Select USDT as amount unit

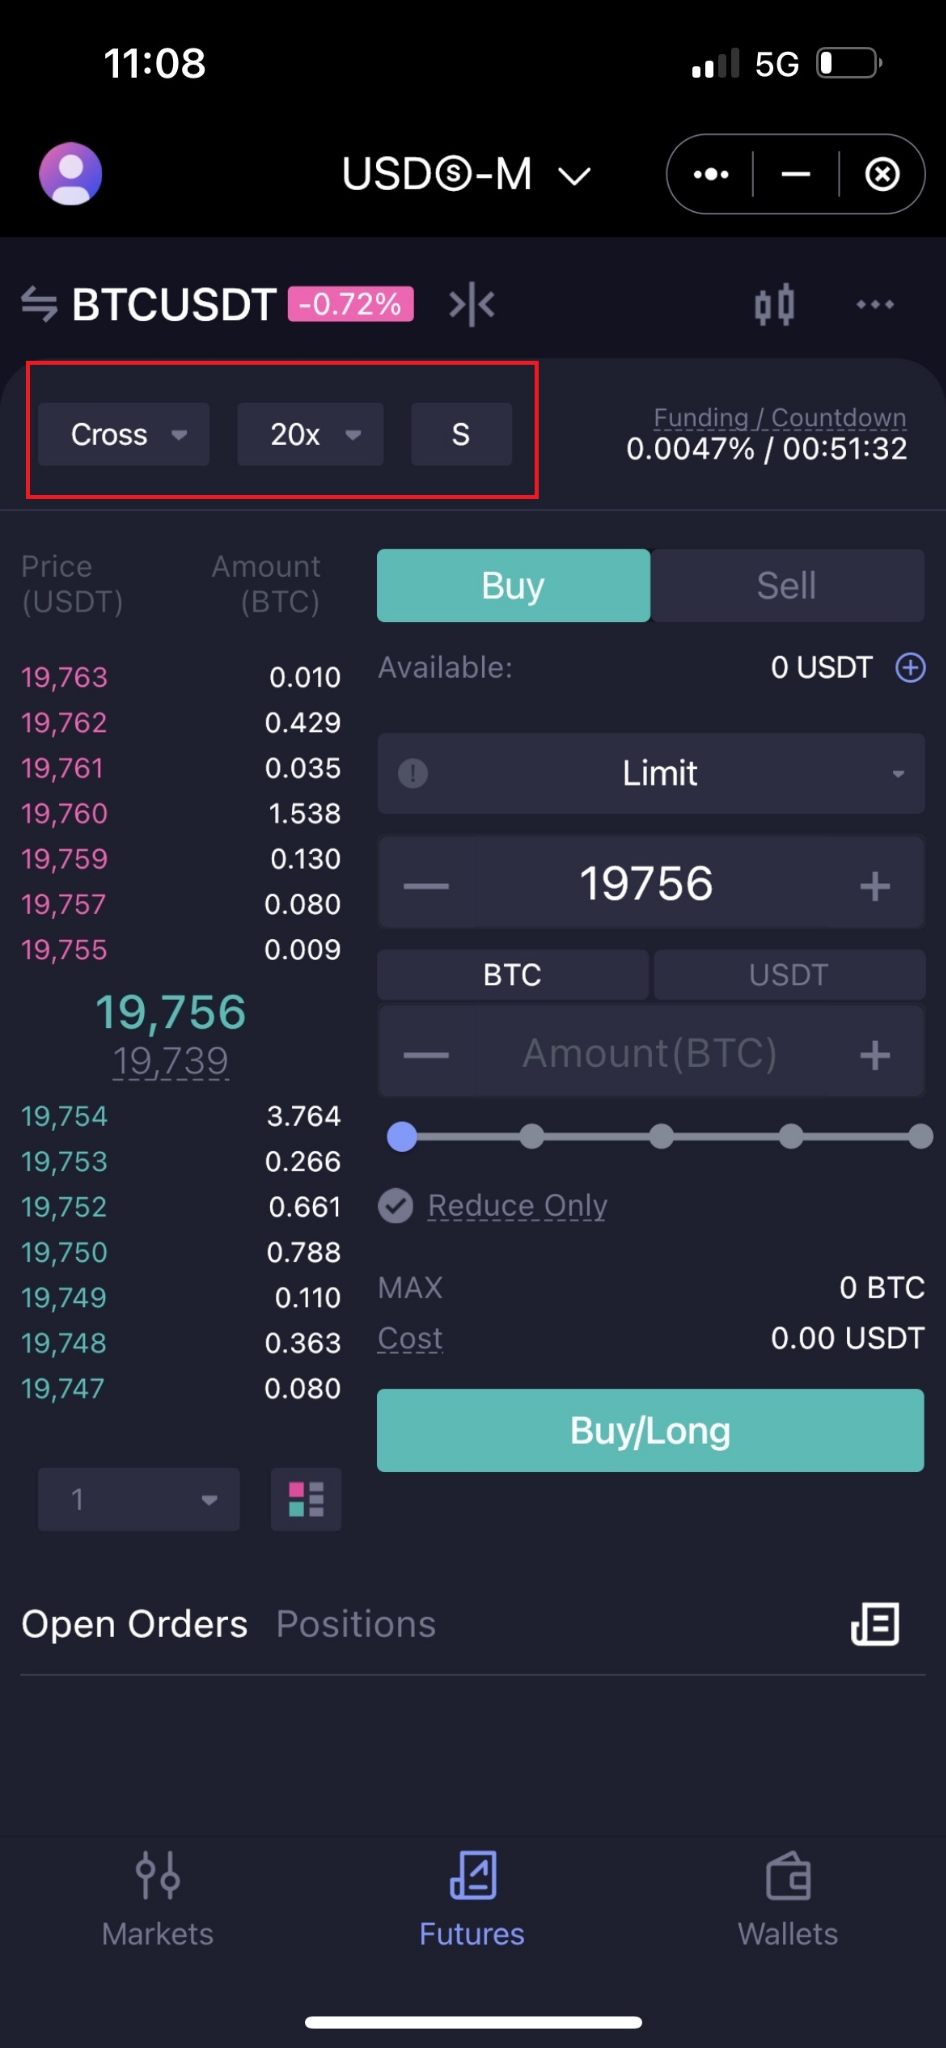tap(789, 975)
